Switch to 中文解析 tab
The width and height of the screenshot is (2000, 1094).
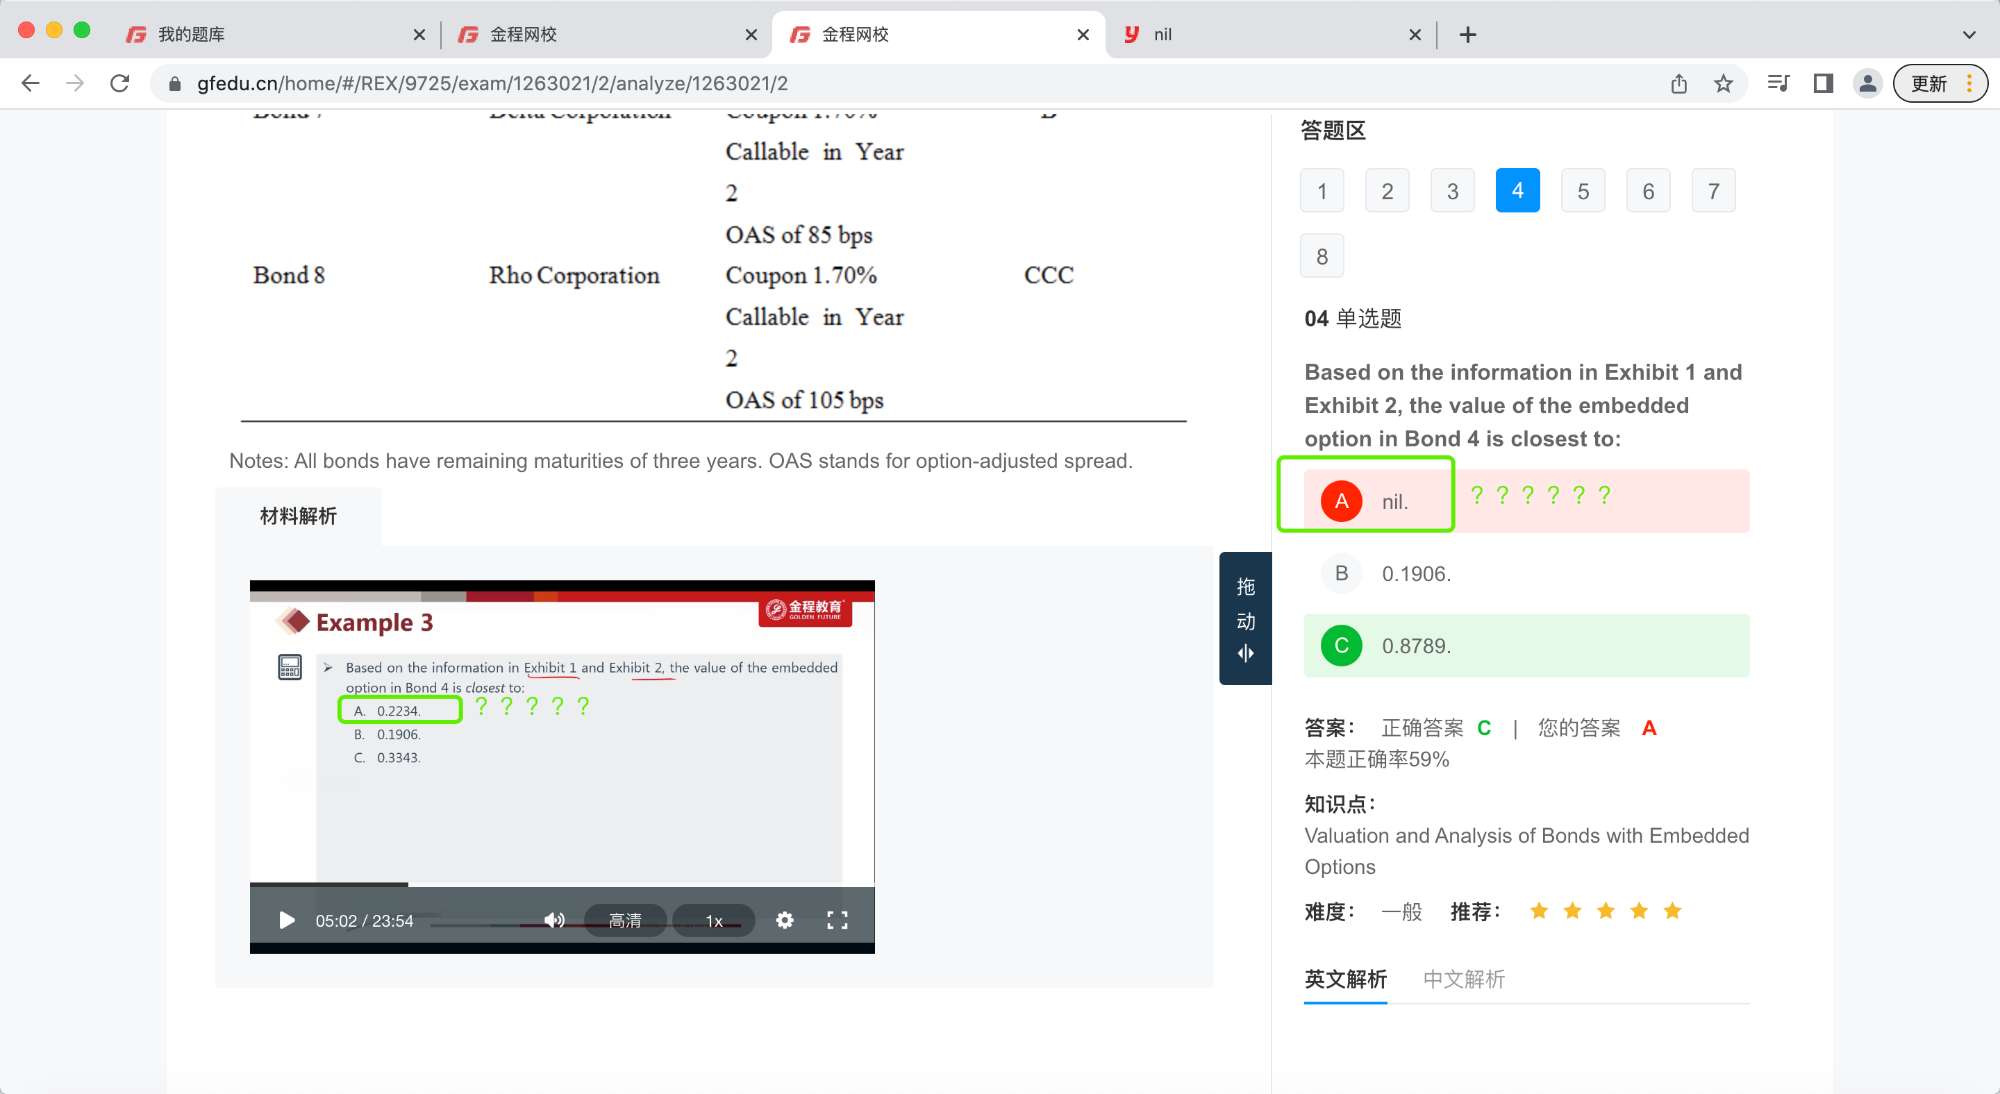(x=1464, y=979)
